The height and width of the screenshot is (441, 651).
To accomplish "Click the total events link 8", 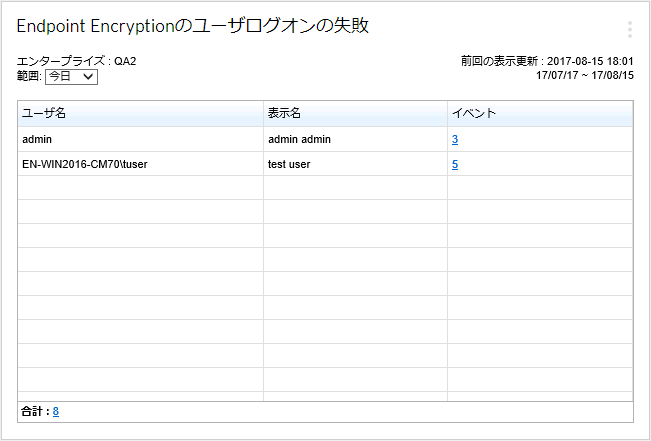I will click(56, 411).
